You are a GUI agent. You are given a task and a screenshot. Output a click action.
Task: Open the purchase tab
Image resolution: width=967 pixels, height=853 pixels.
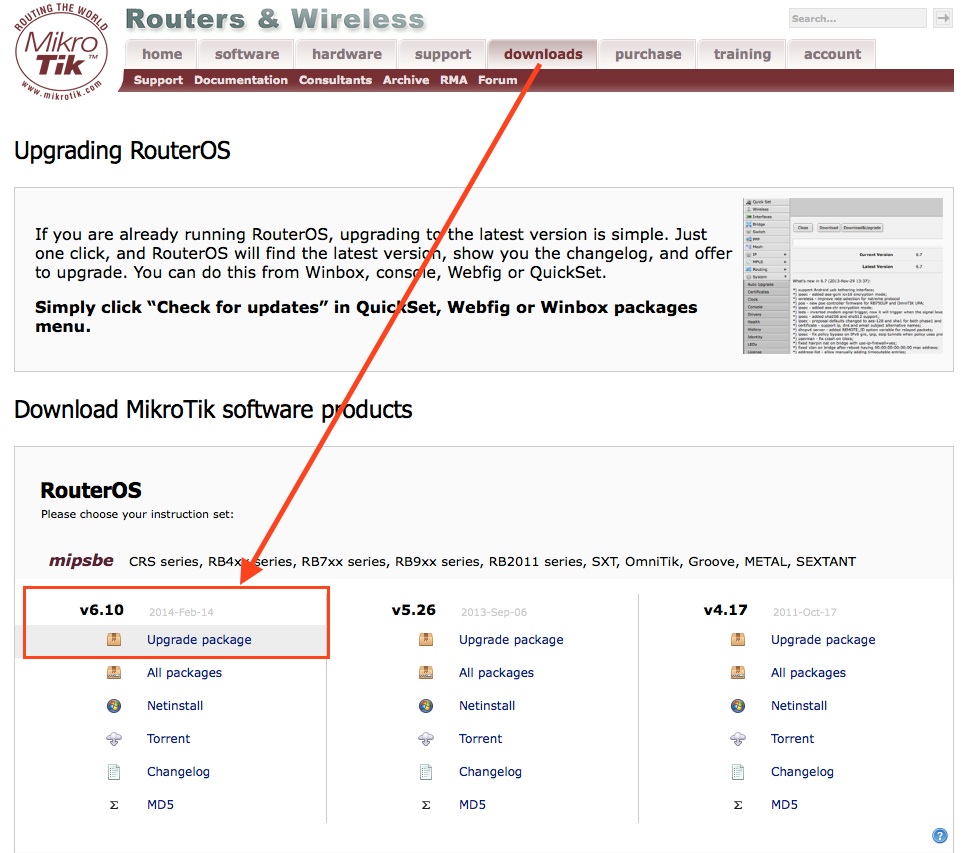click(648, 54)
